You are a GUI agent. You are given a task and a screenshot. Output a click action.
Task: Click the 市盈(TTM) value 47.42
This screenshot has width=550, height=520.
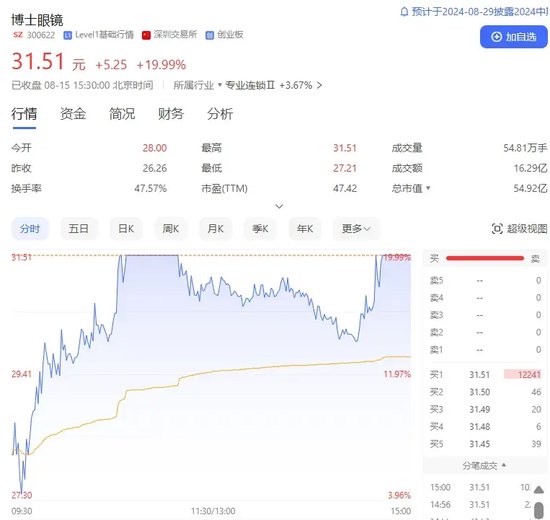[x=345, y=189]
